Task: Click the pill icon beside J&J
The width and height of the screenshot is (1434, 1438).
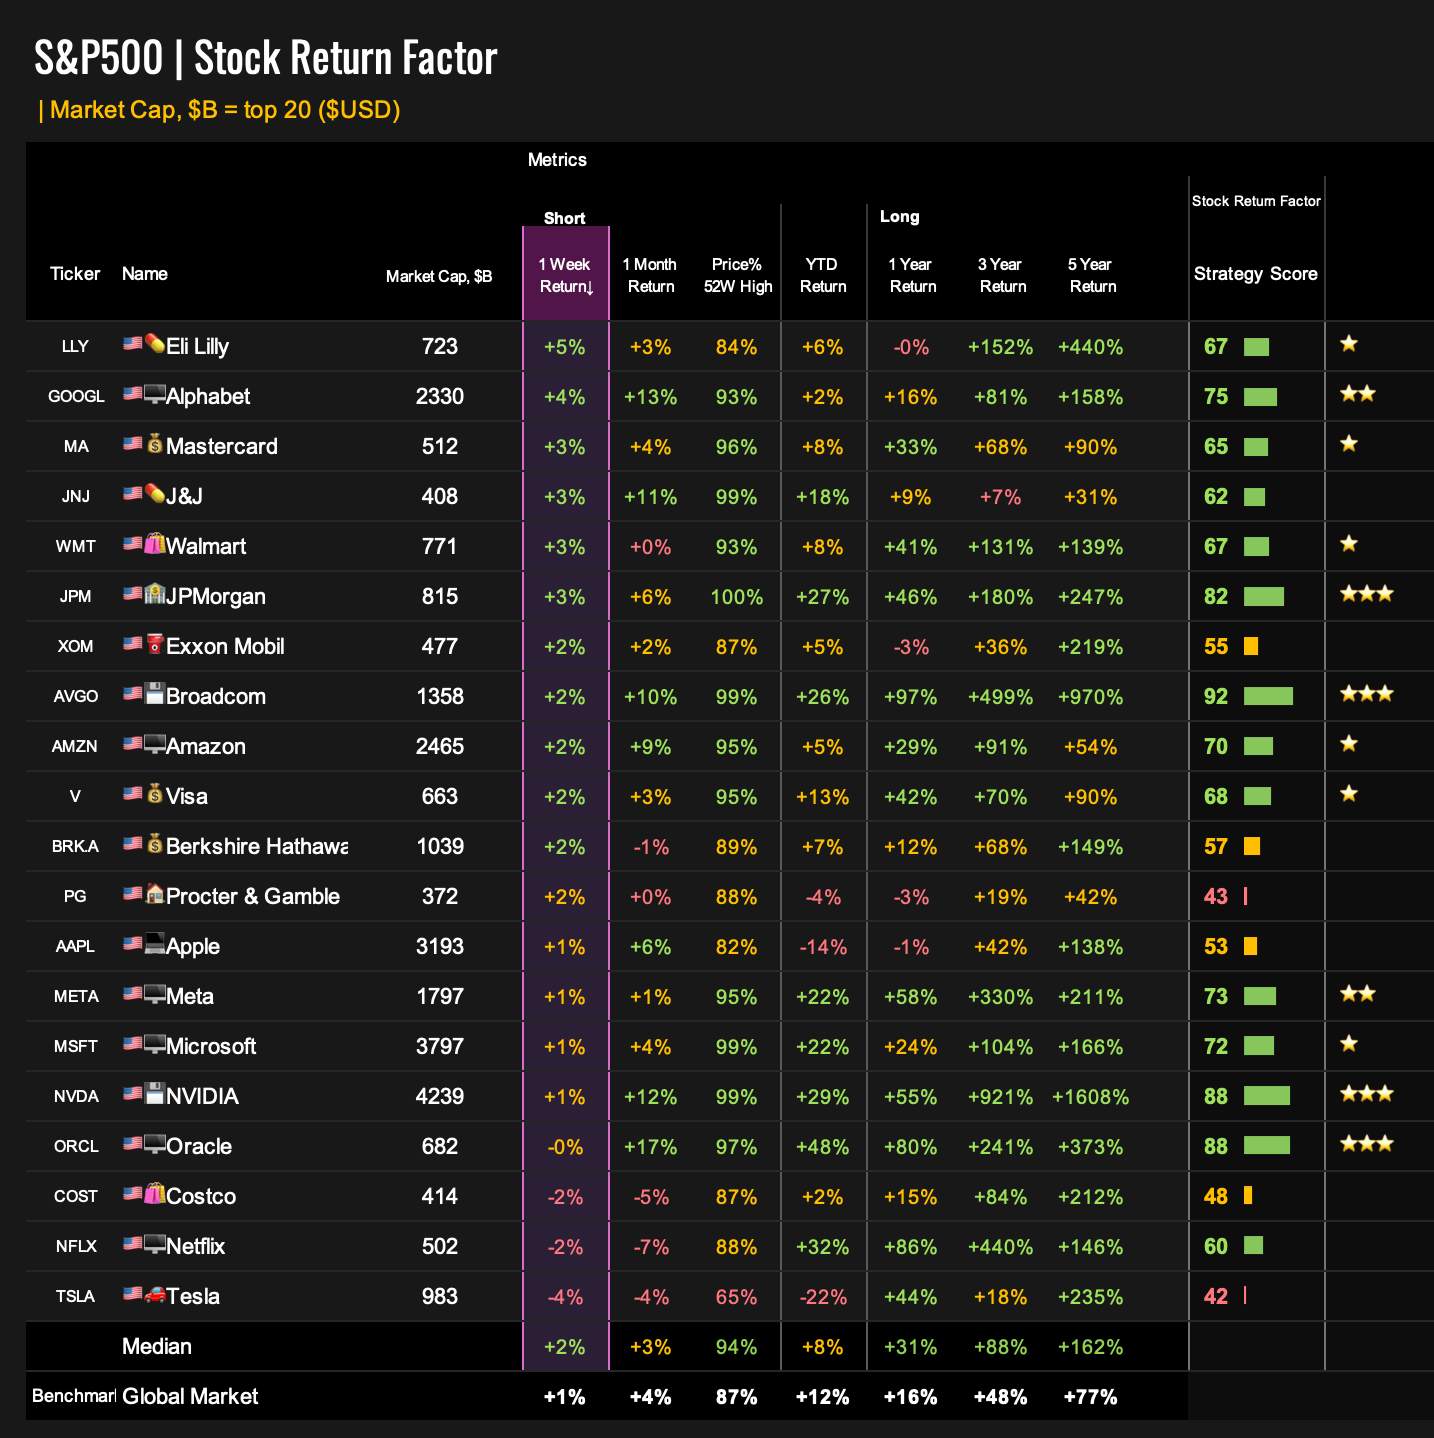Action: 155,494
